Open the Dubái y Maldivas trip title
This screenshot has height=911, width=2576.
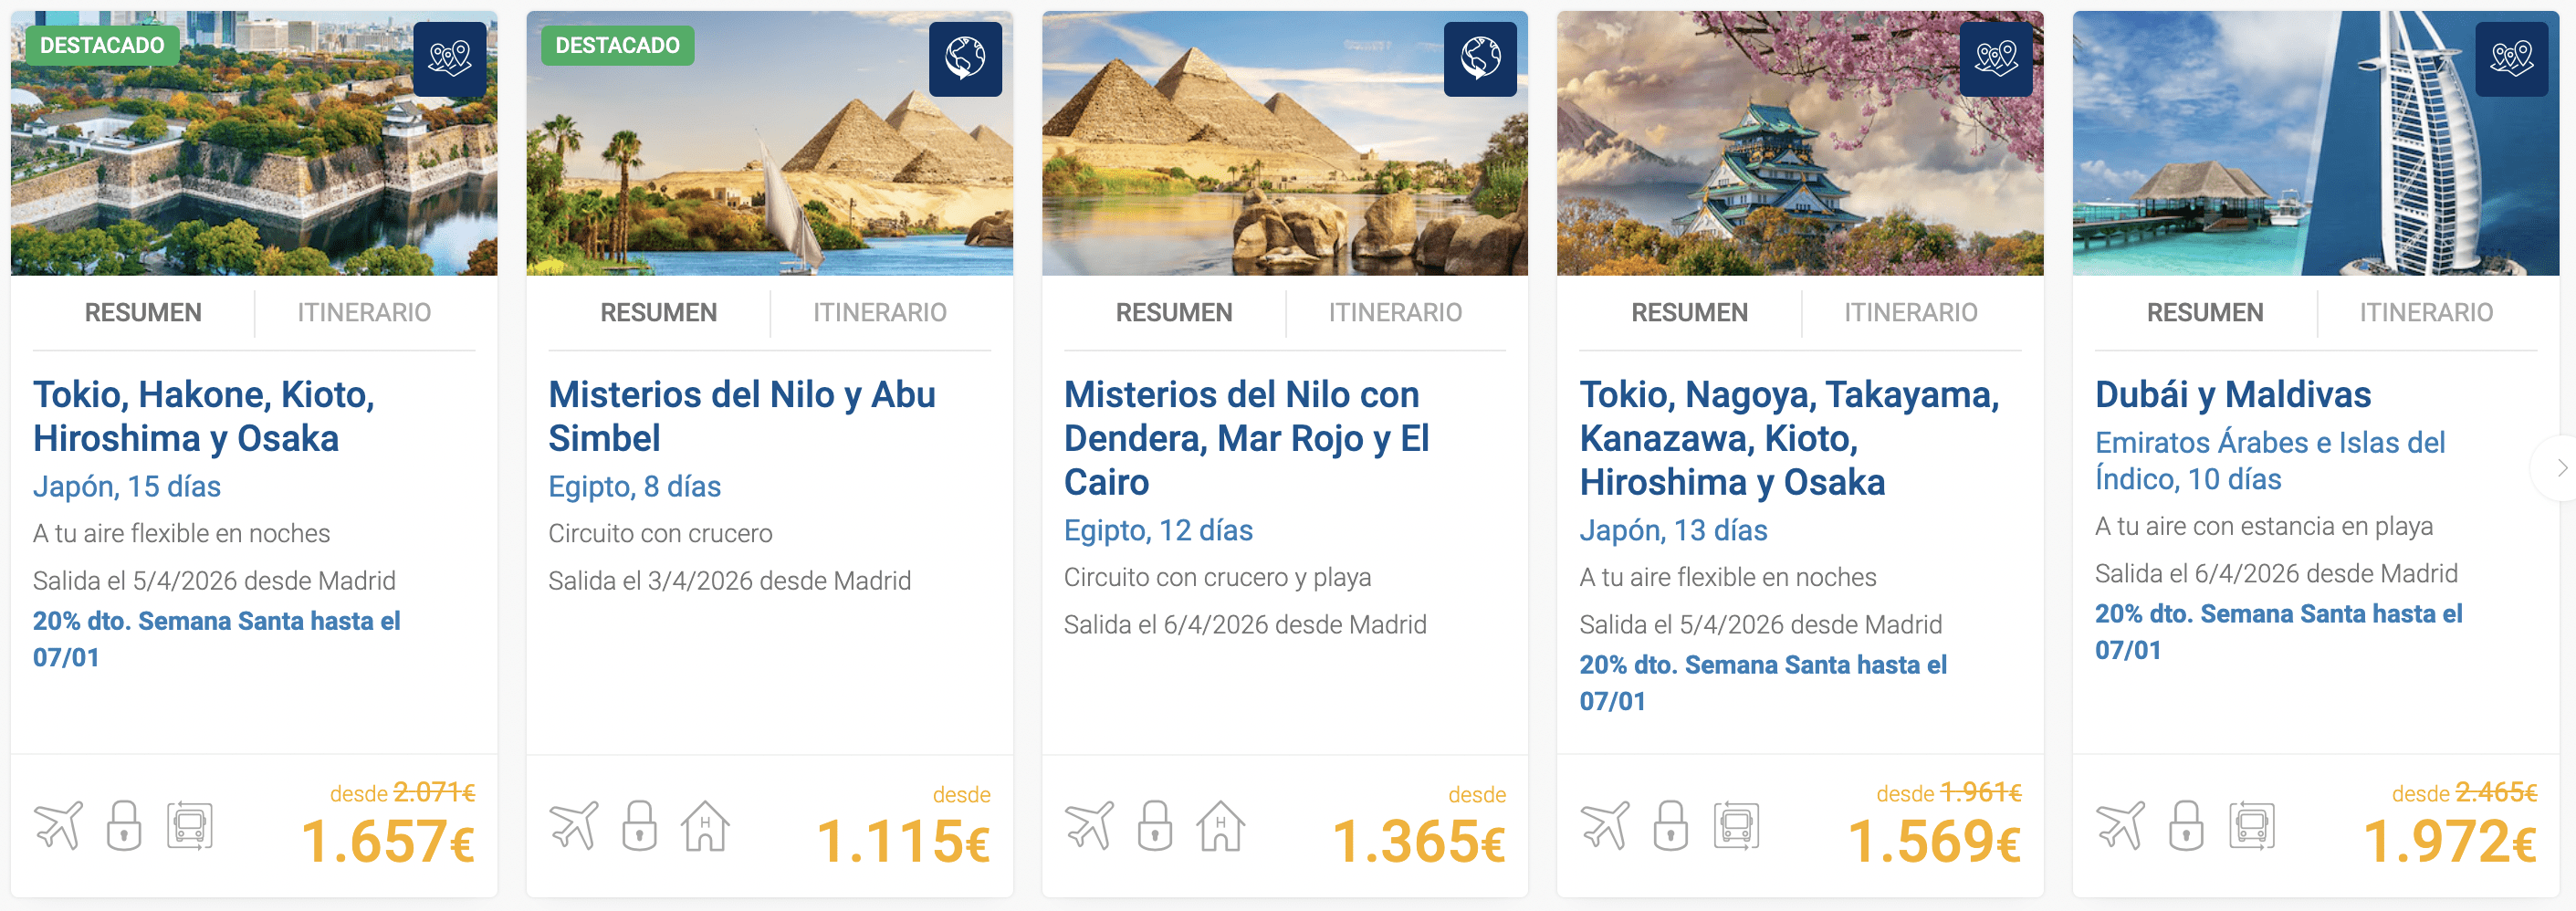click(x=2232, y=395)
